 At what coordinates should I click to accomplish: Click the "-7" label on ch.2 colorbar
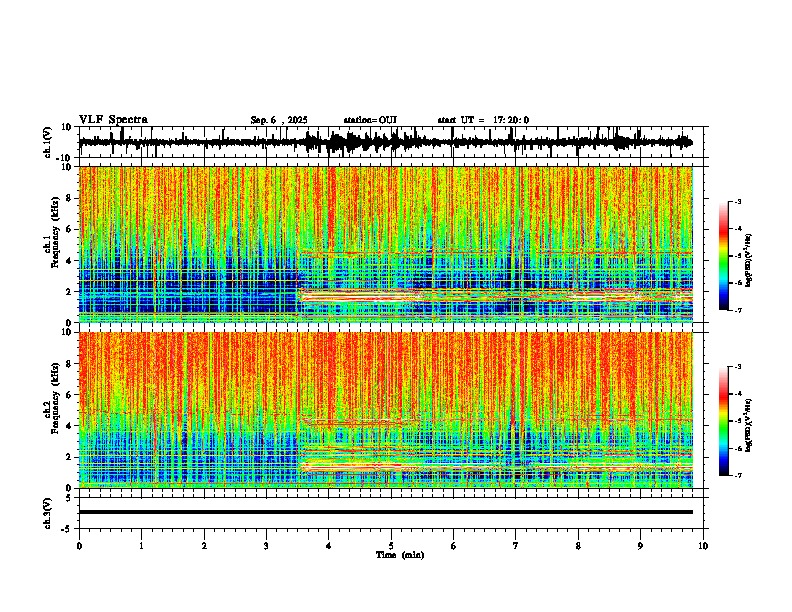(x=737, y=475)
